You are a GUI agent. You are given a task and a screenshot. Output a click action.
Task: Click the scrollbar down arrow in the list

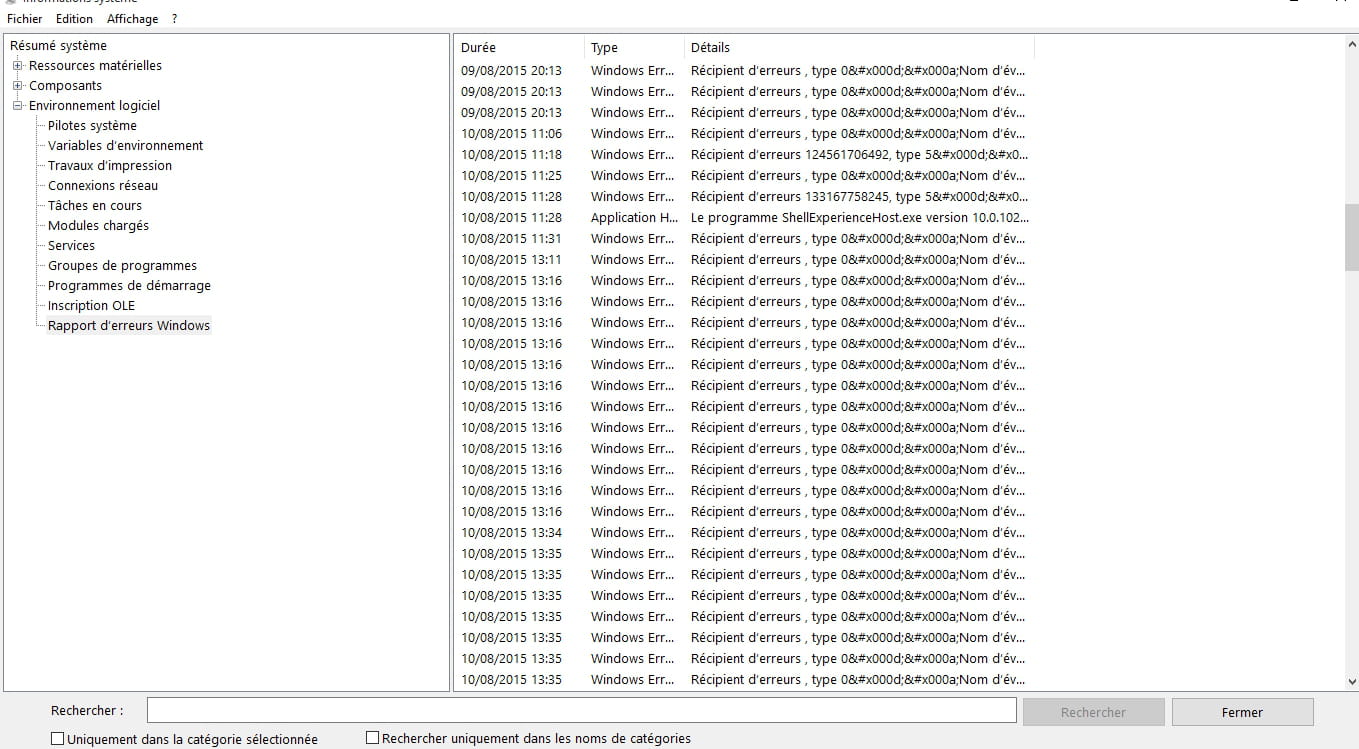pyautogui.click(x=1351, y=681)
